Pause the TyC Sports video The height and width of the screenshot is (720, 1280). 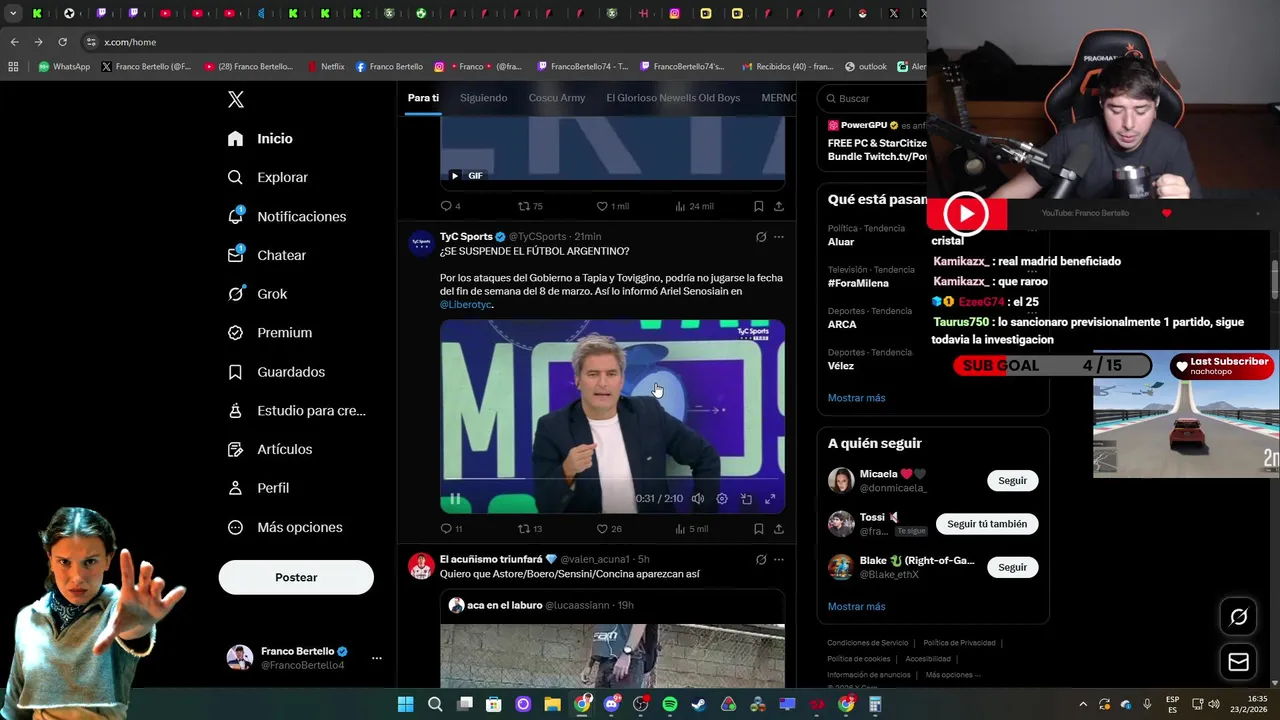coord(455,499)
